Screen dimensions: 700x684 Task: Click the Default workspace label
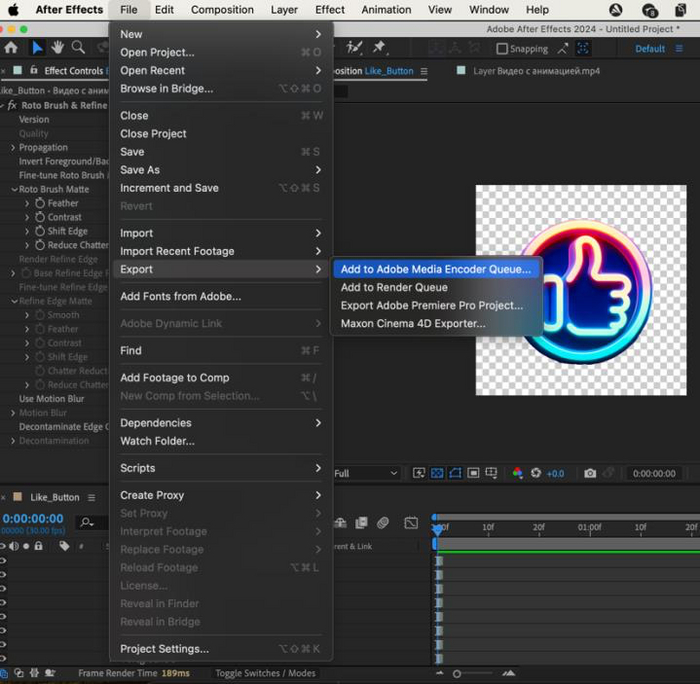point(650,49)
